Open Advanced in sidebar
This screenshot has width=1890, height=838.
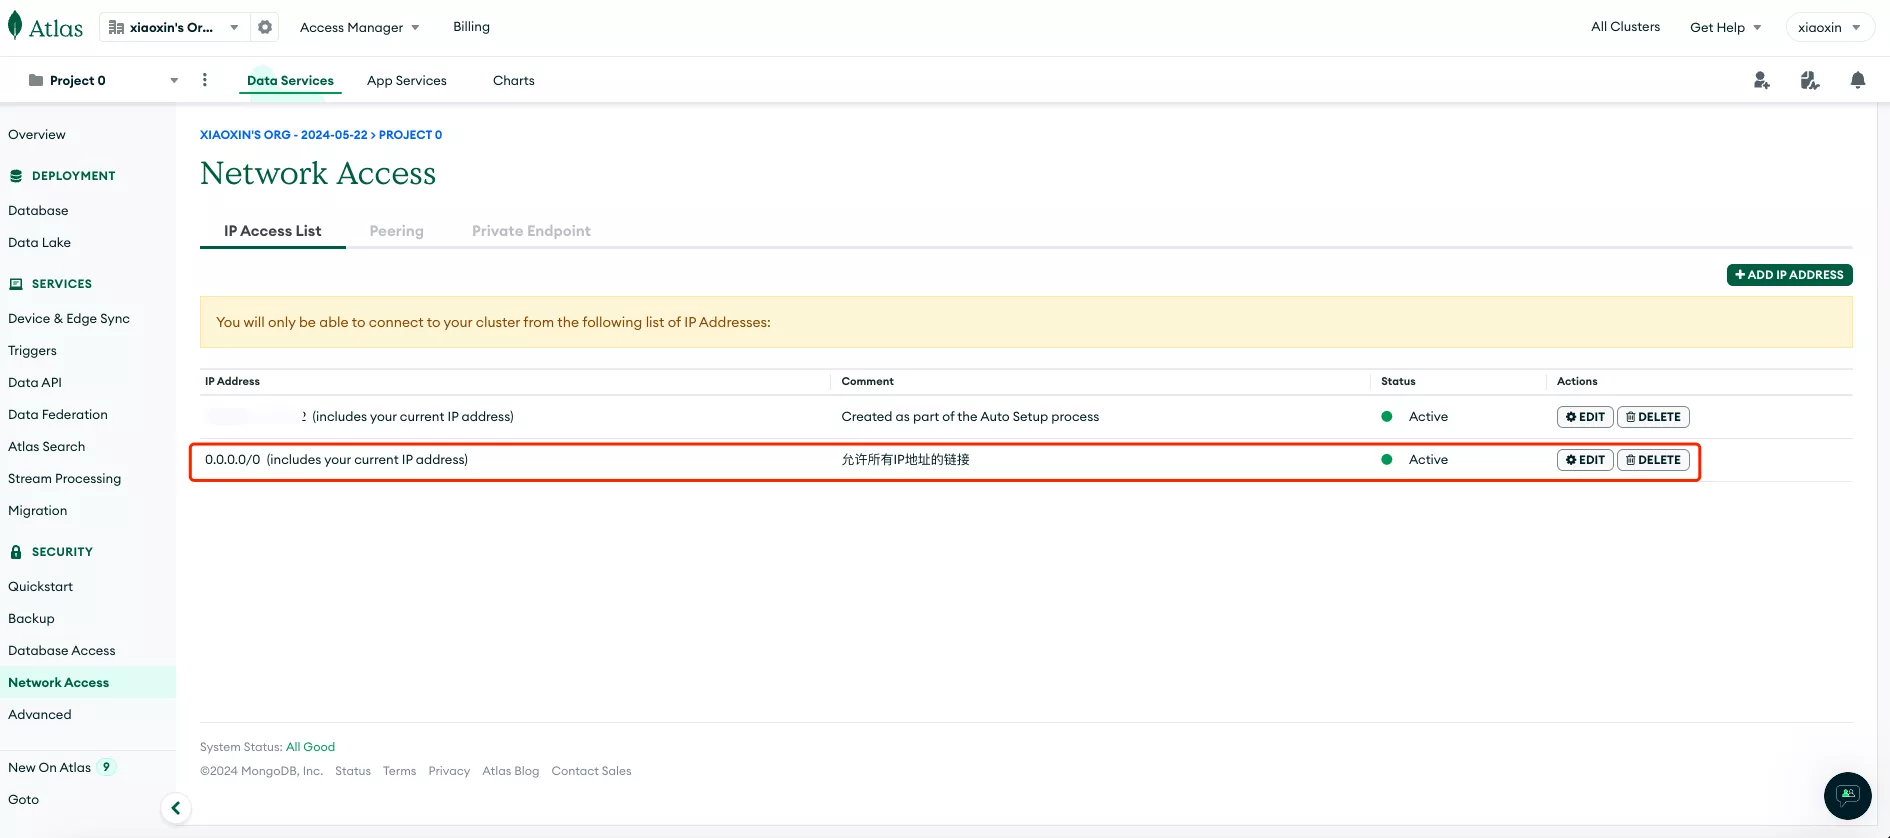pos(40,715)
